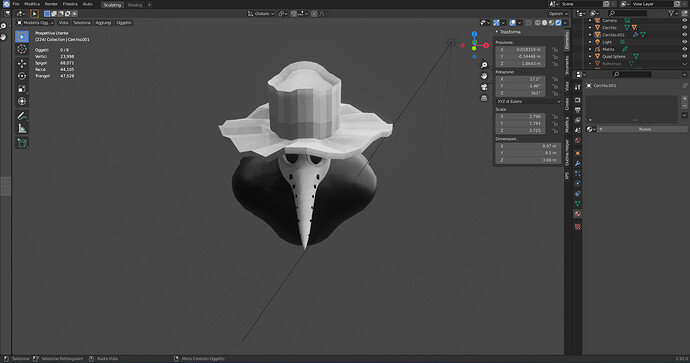Open the Tool properties tab icon
This screenshot has width=690, height=363.
(x=577, y=88)
